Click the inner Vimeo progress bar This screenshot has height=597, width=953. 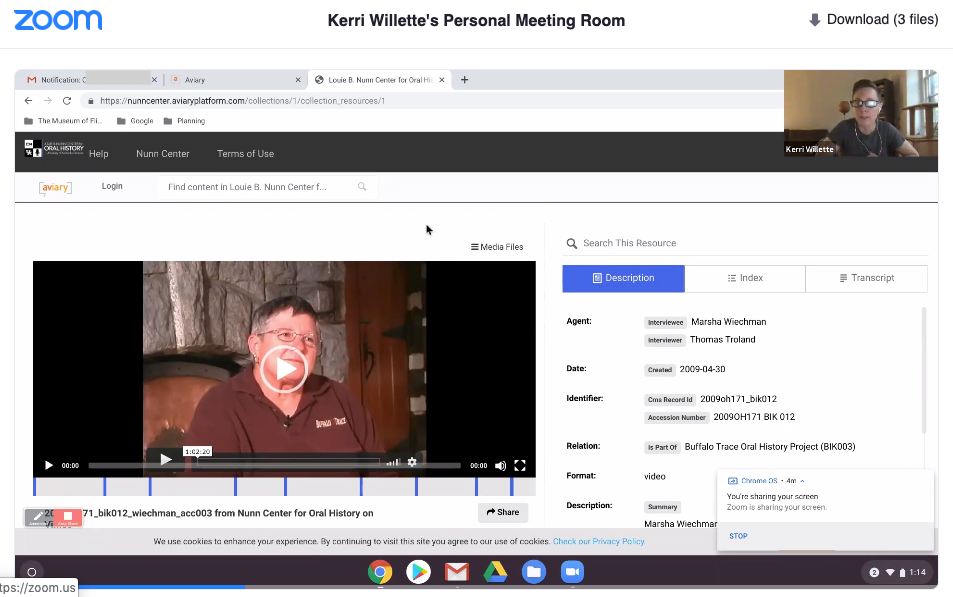(x=289, y=461)
